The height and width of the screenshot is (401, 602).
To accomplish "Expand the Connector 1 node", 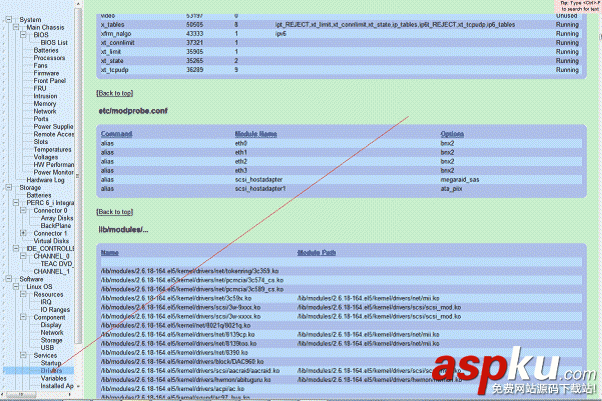I will pyautogui.click(x=23, y=233).
